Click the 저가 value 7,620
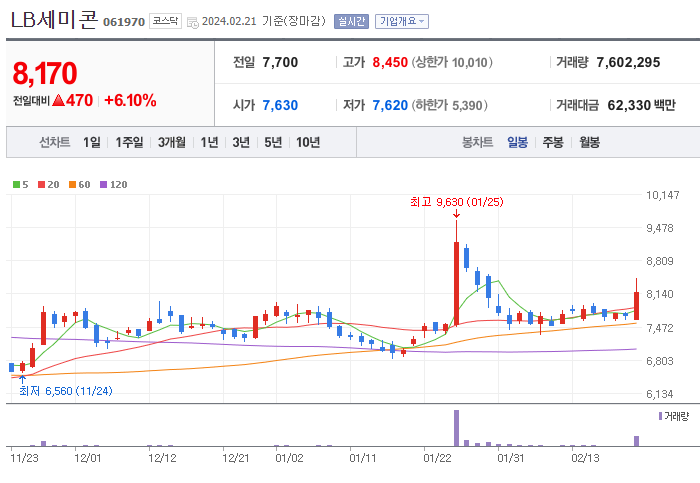This screenshot has height=483, width=700. pos(390,105)
